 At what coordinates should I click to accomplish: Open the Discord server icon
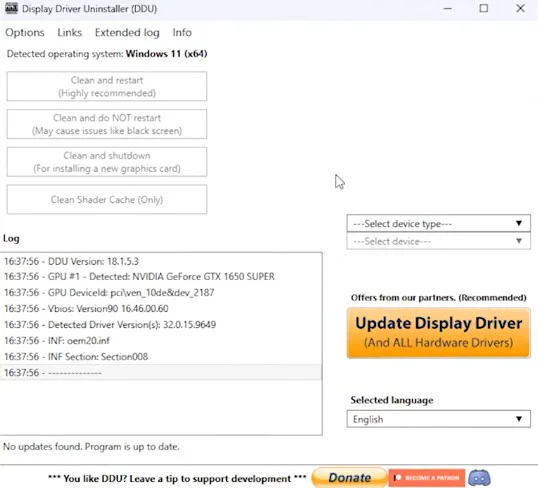click(x=479, y=477)
